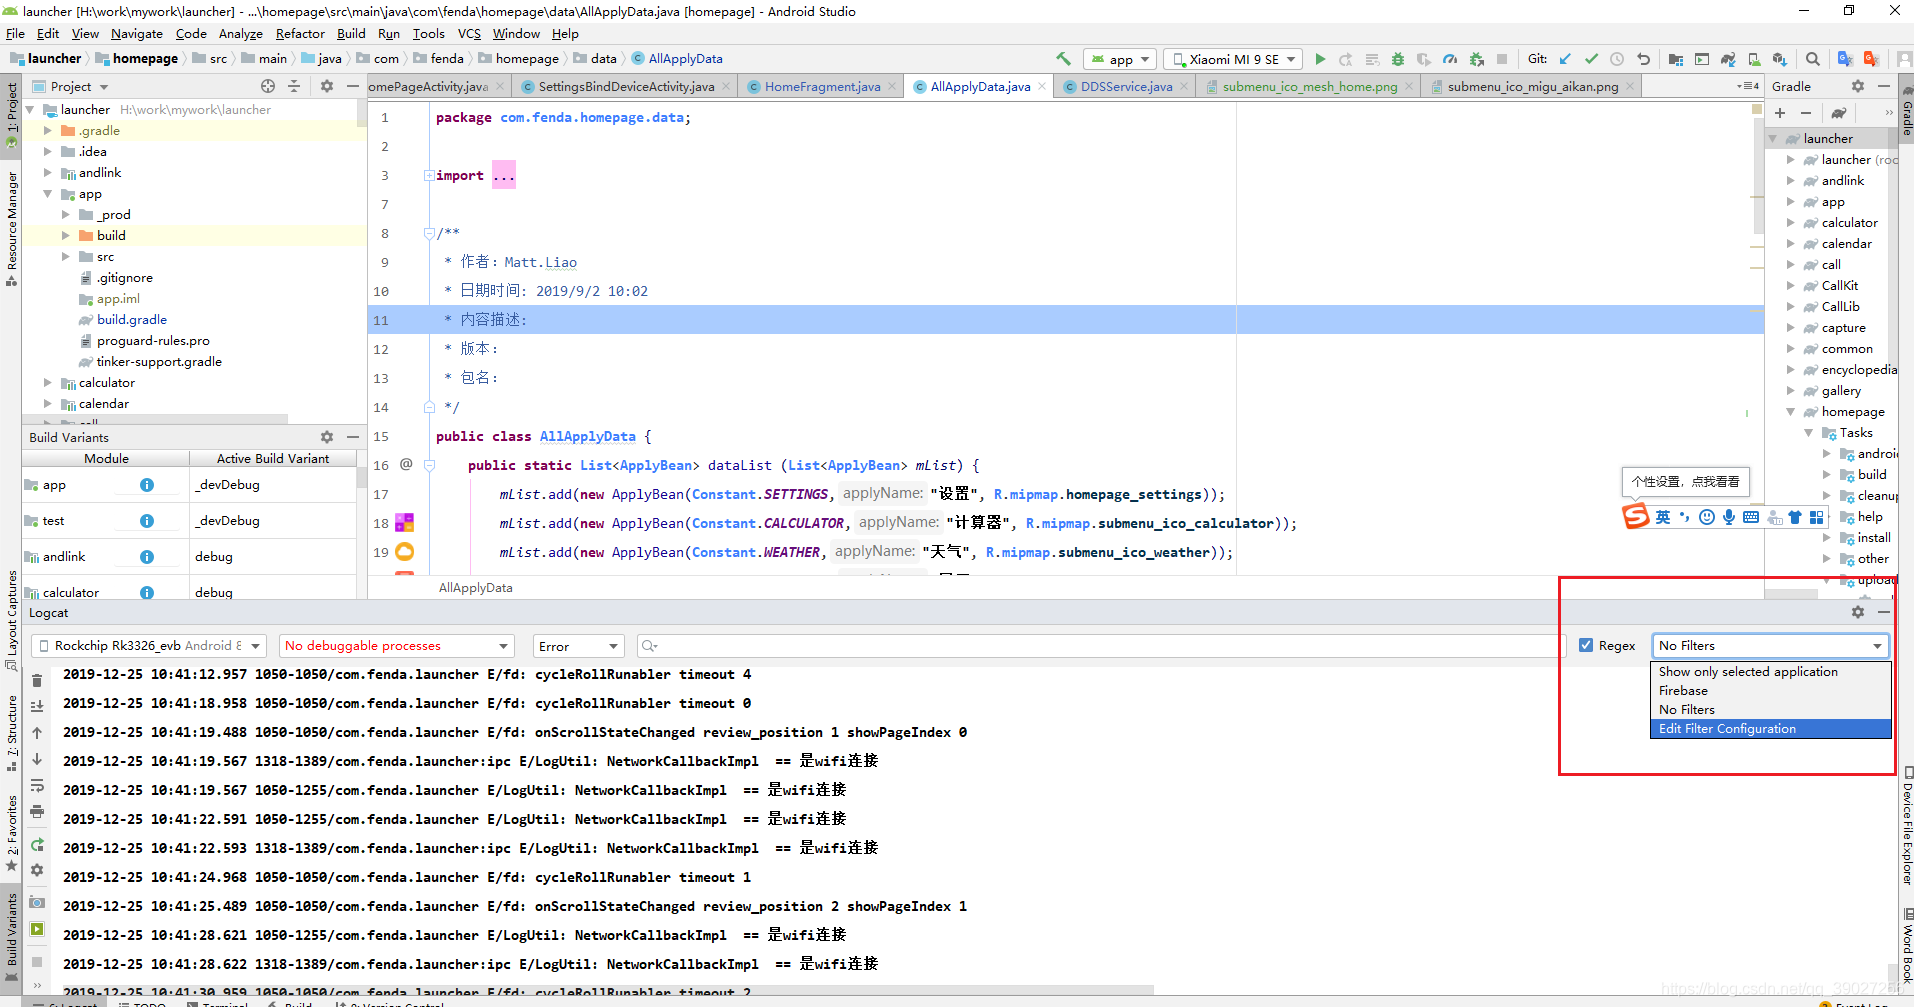This screenshot has height=1007, width=1914.
Task: Open Logcat panel header settings gear
Action: point(1858,612)
